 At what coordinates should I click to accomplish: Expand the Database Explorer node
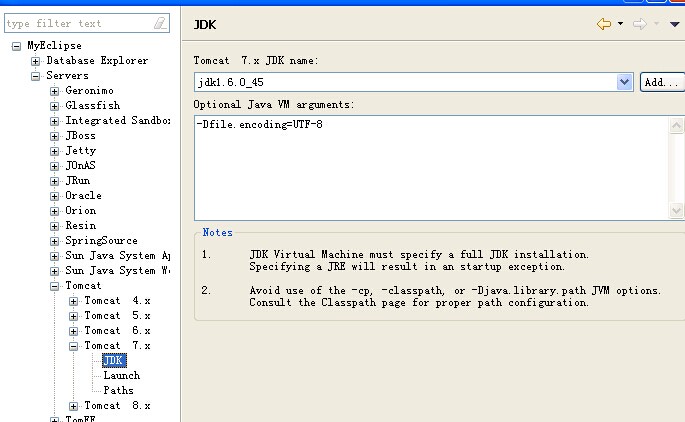click(x=35, y=61)
